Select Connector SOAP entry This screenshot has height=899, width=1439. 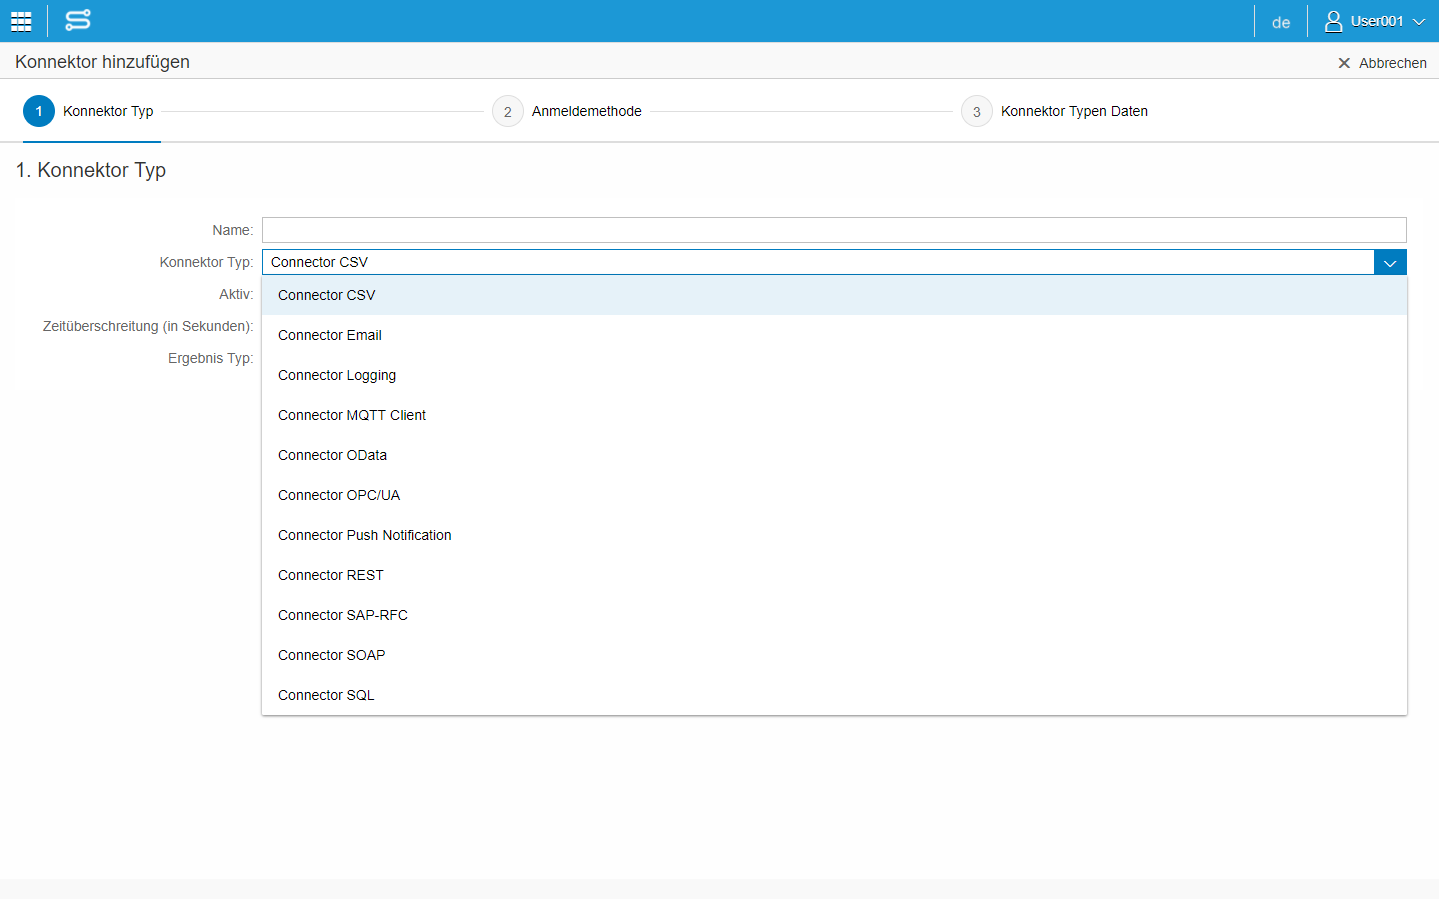pyautogui.click(x=834, y=655)
